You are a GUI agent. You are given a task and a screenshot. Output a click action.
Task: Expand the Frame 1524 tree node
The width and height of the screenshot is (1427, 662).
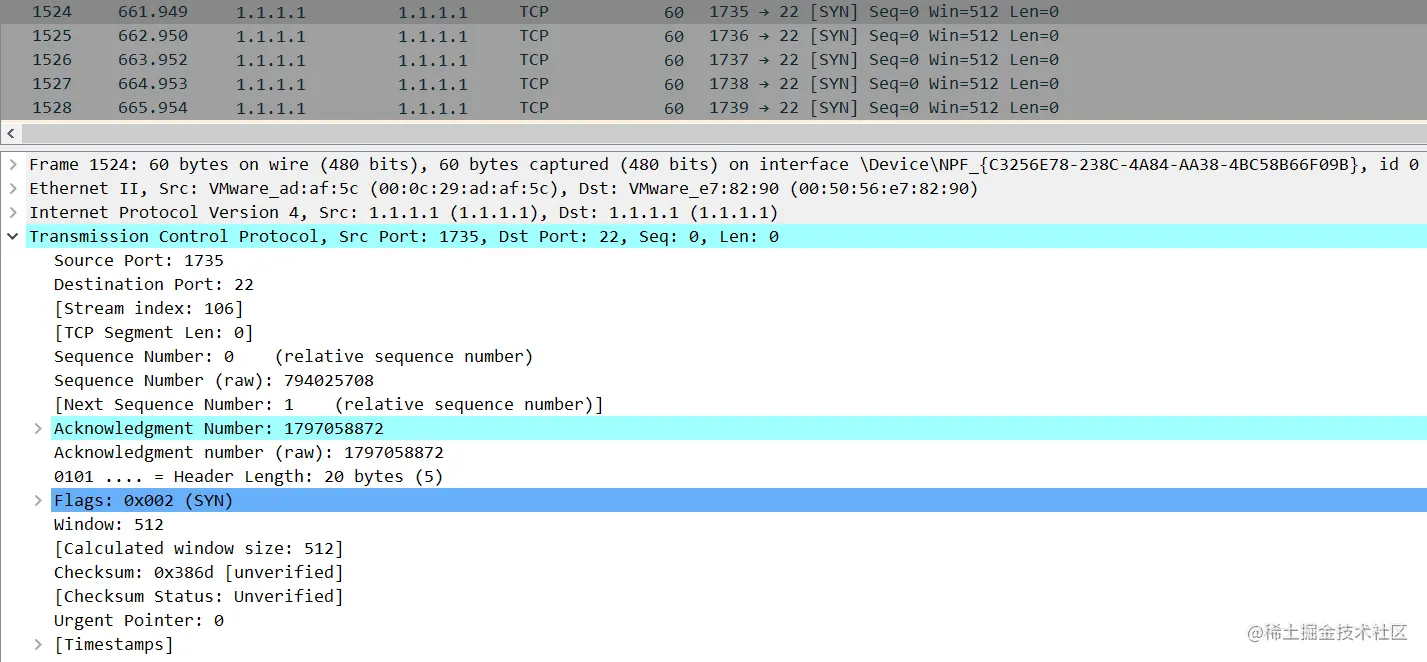[12, 165]
